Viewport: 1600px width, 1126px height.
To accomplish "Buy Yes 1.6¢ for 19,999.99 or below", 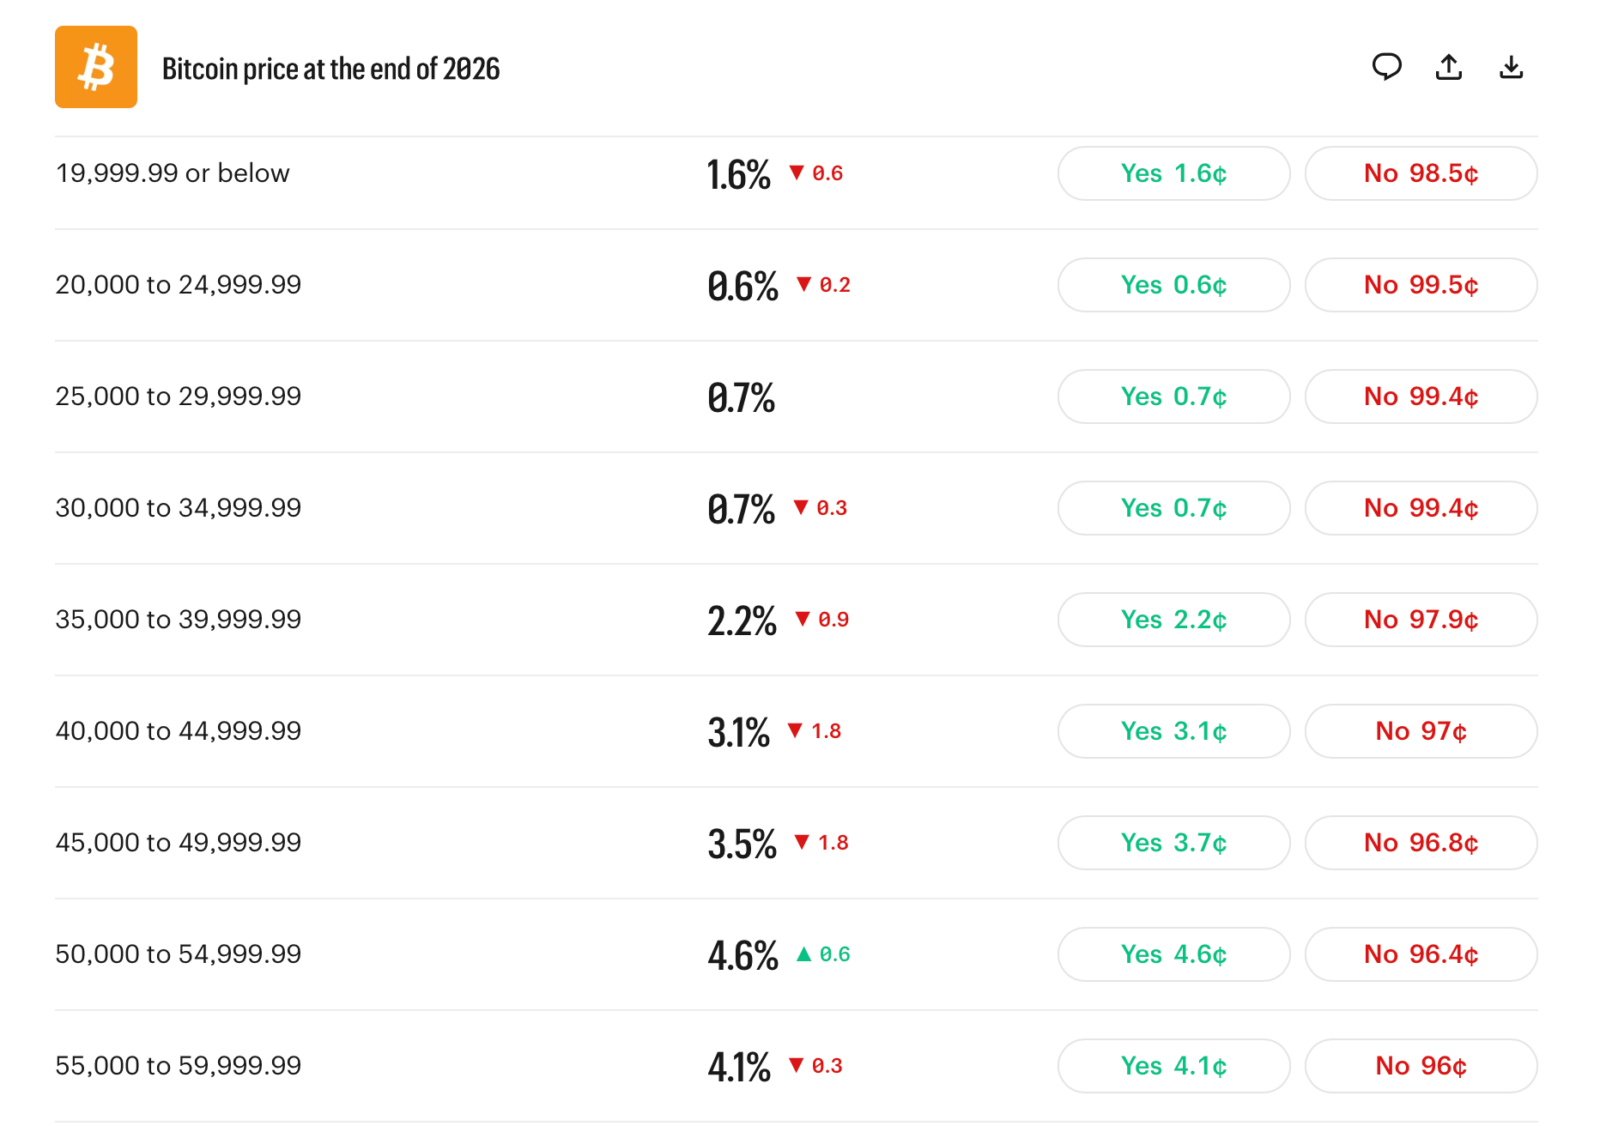I will coord(1173,173).
